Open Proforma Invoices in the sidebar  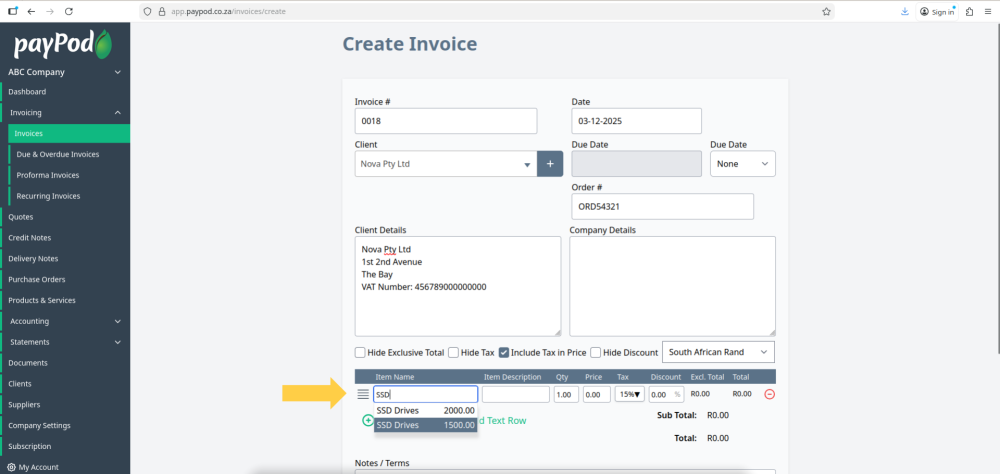click(48, 175)
